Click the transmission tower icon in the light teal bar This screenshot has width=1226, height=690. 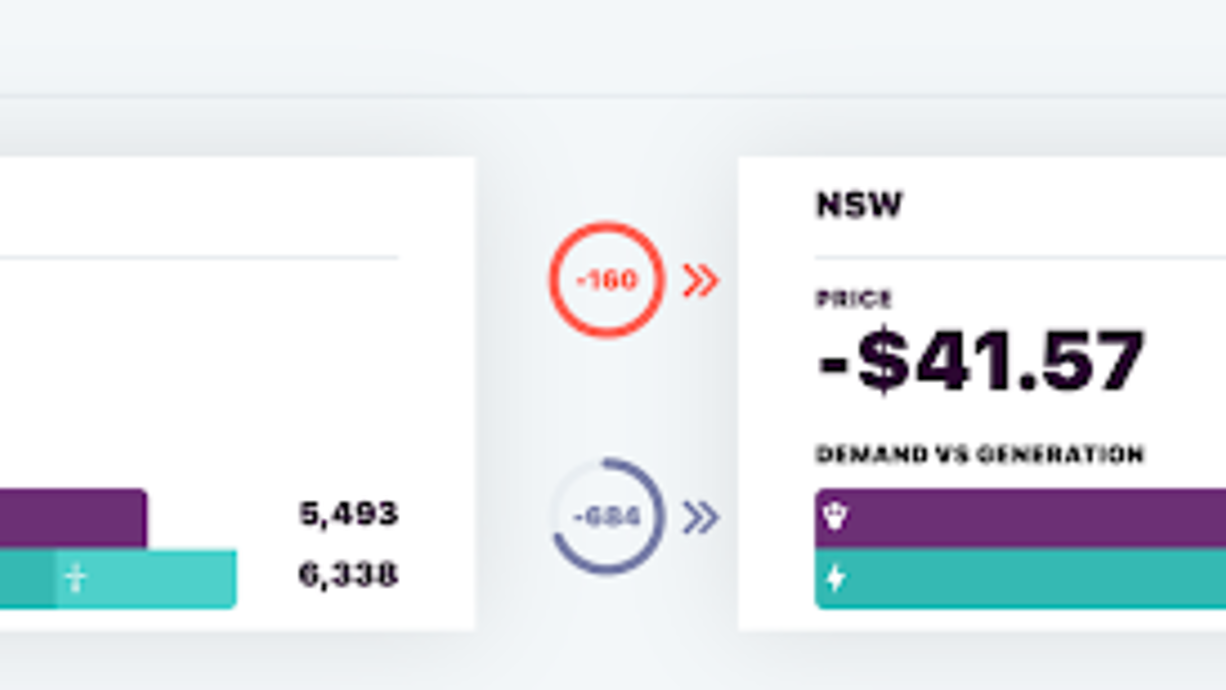click(75, 578)
